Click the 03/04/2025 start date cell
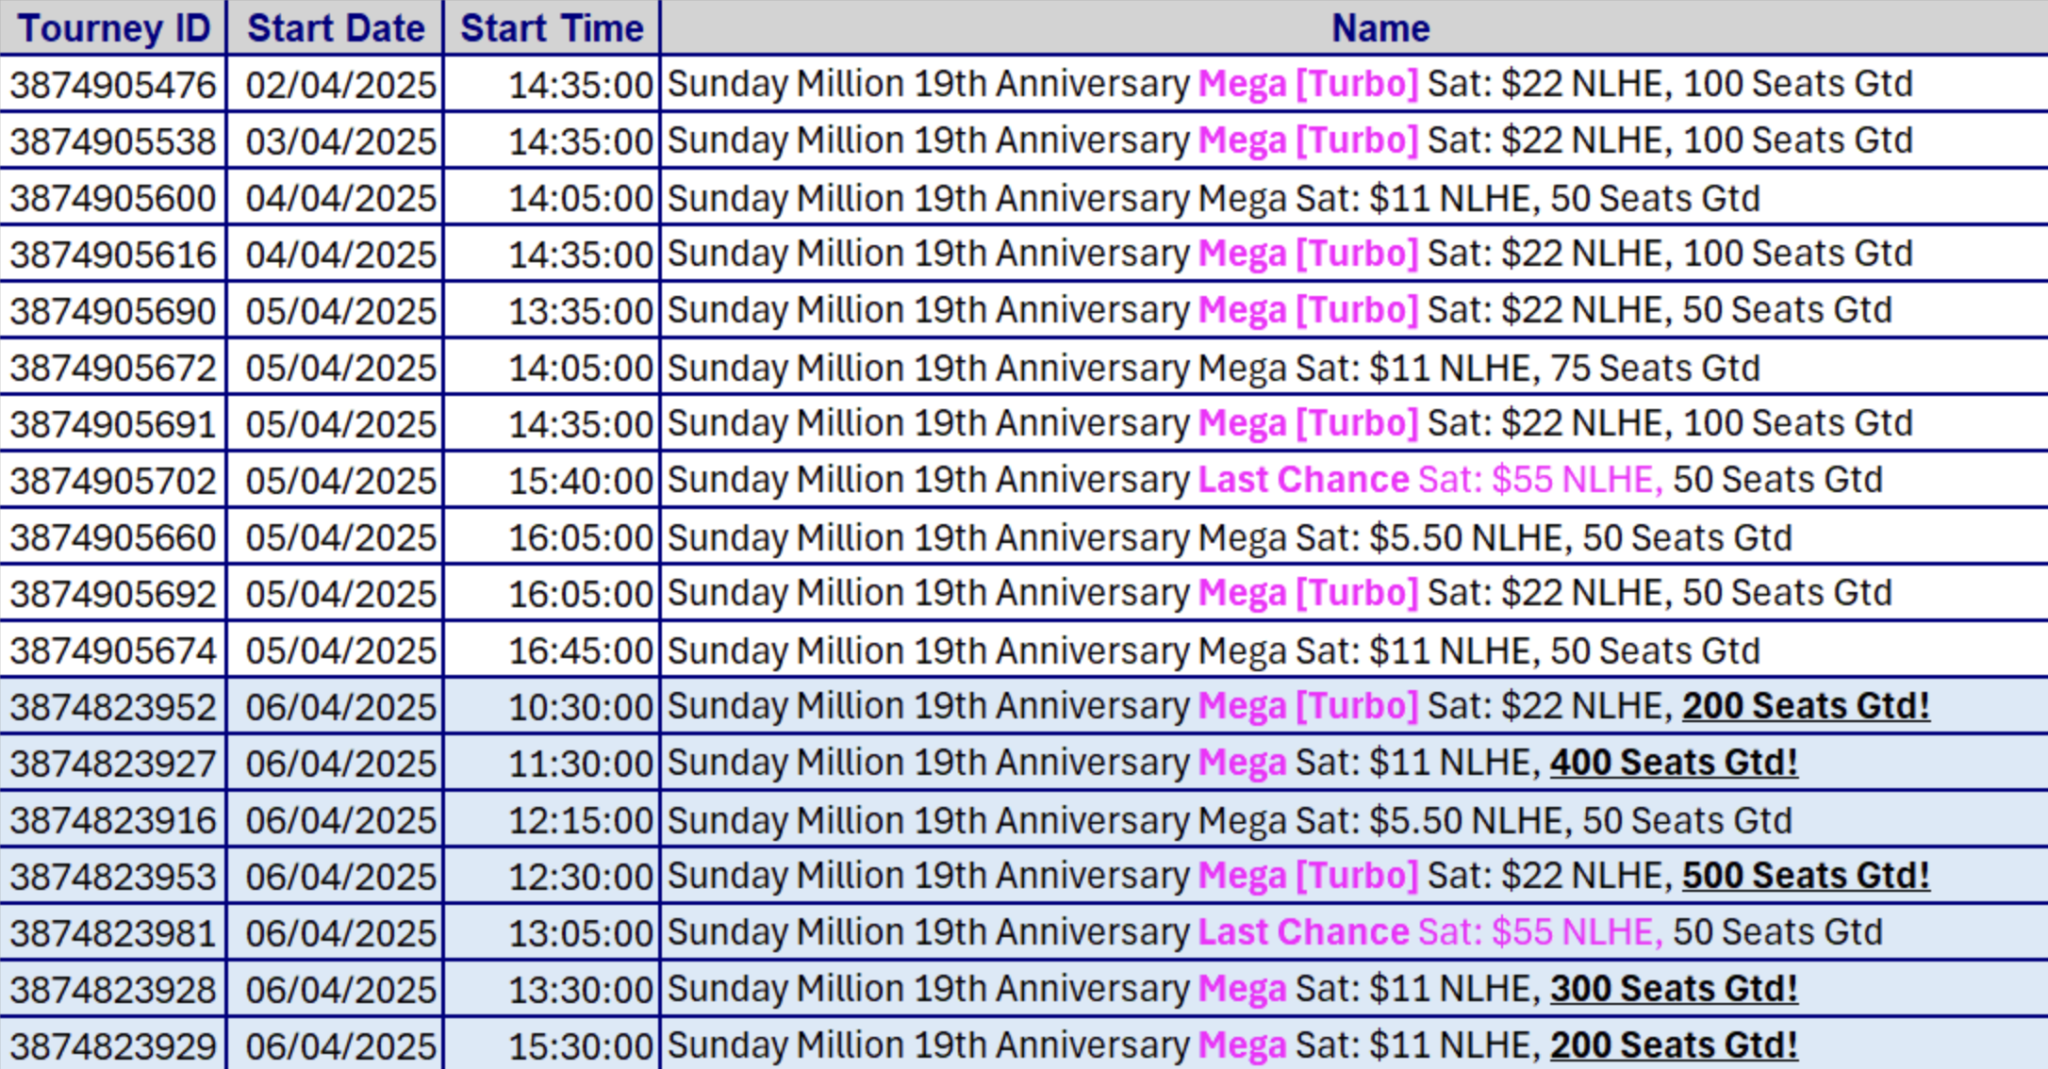This screenshot has height=1069, width=2048. pyautogui.click(x=341, y=141)
